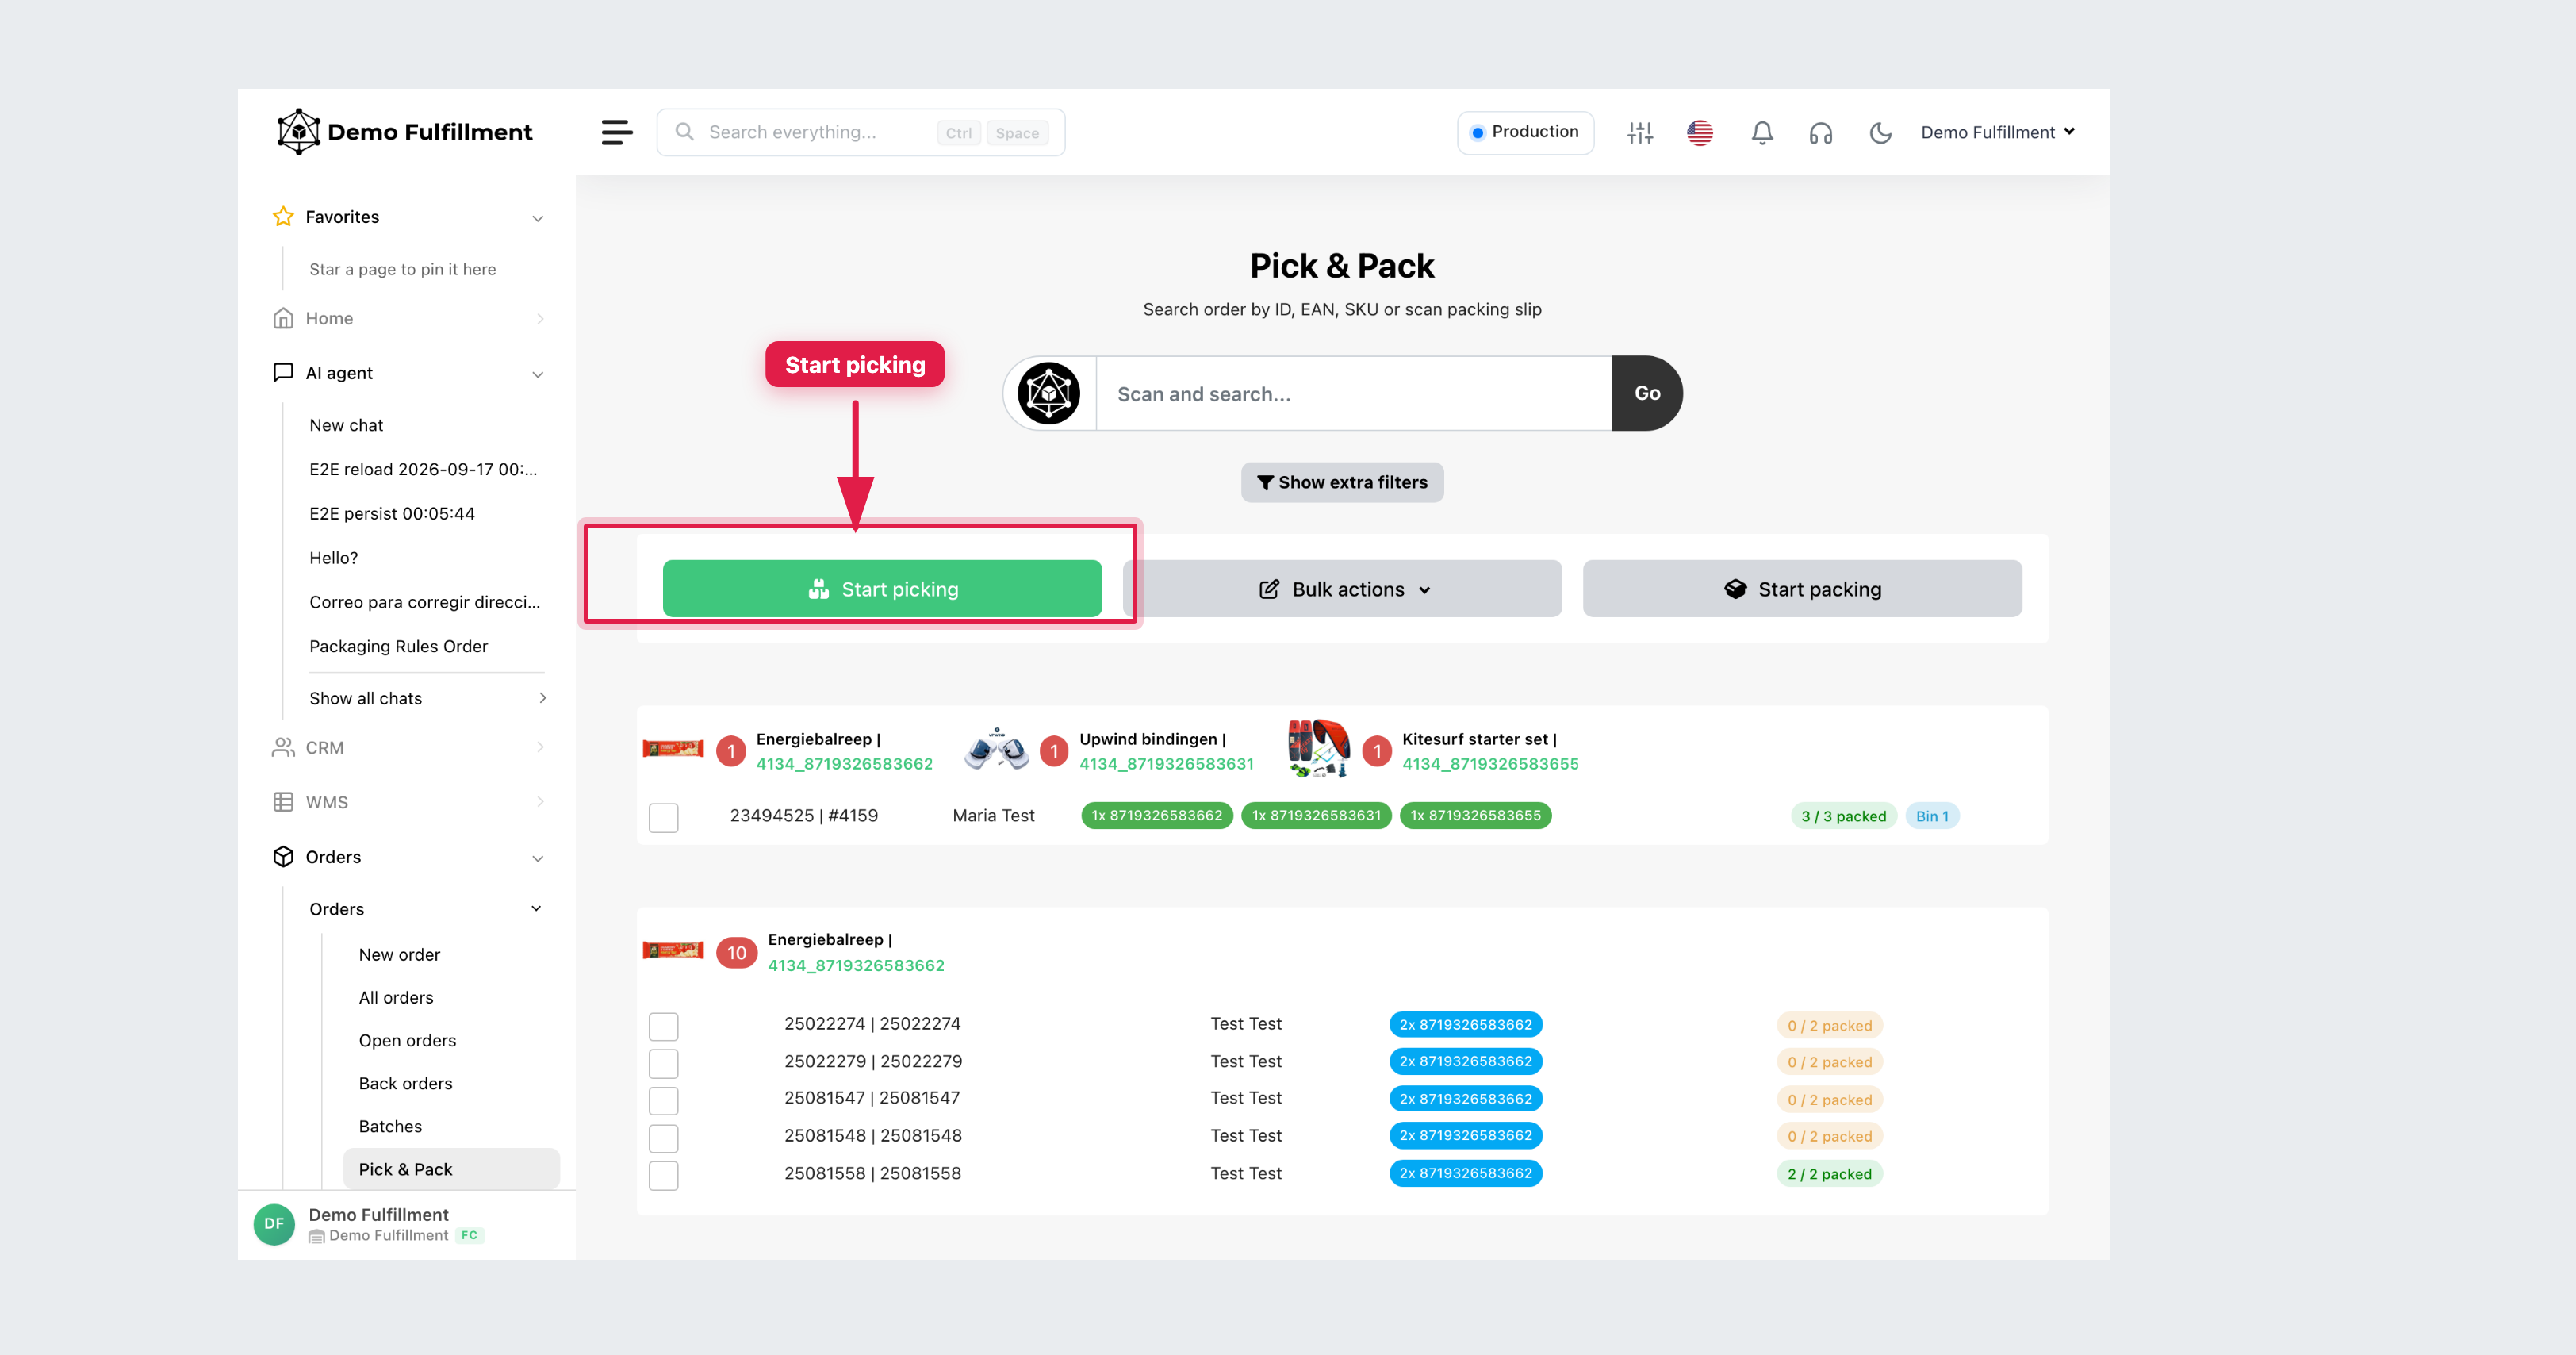
Task: Click the CRM people icon
Action: (x=283, y=747)
